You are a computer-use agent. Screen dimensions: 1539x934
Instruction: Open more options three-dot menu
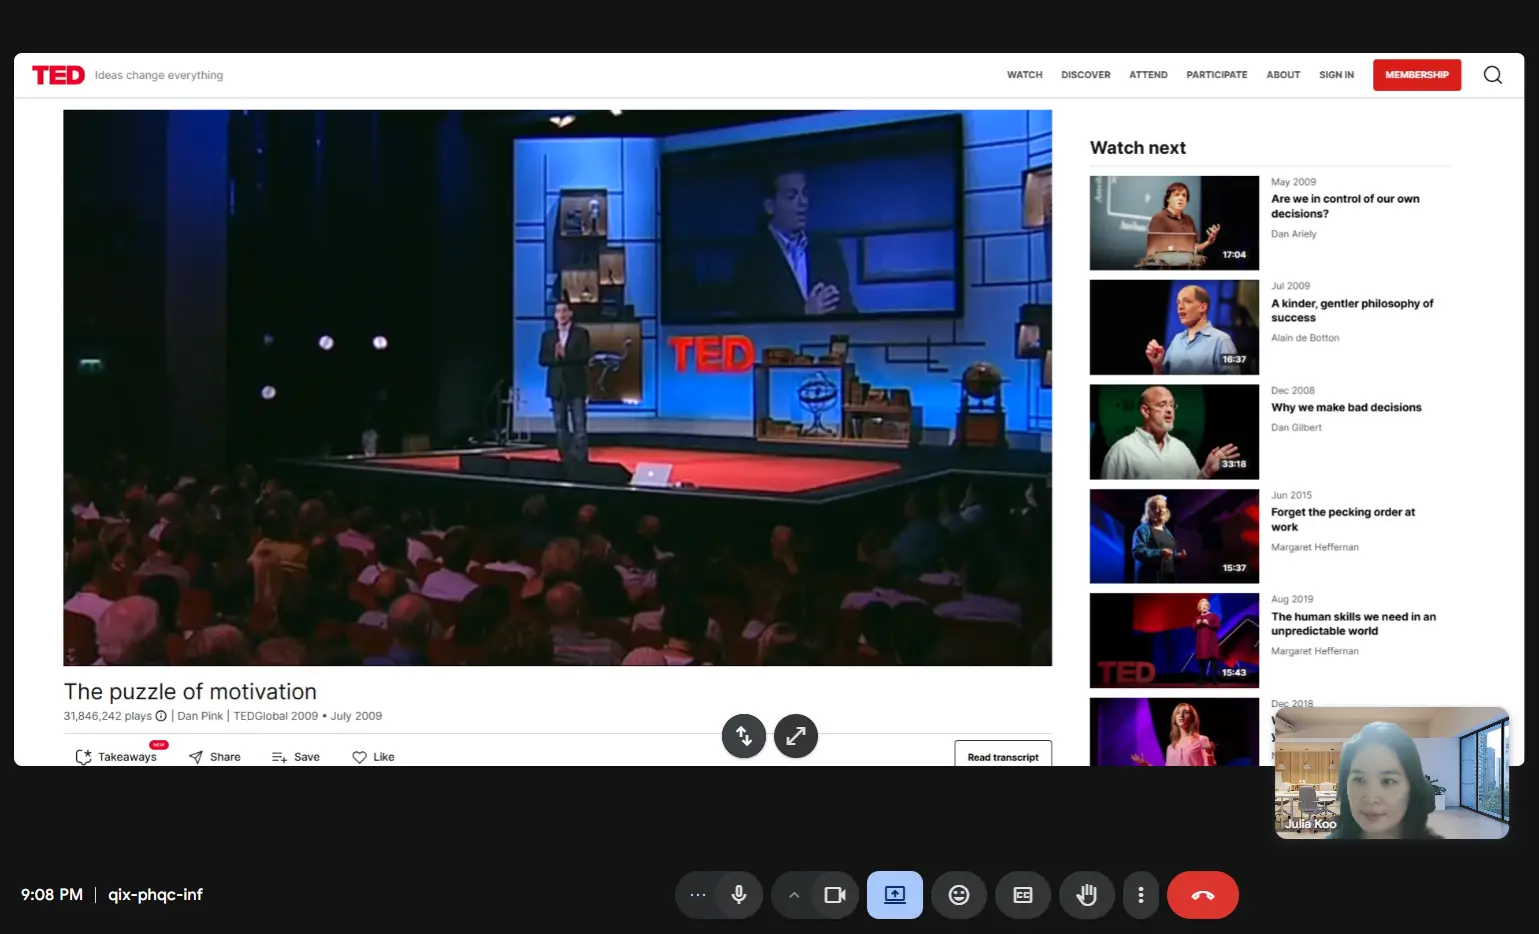[1141, 895]
